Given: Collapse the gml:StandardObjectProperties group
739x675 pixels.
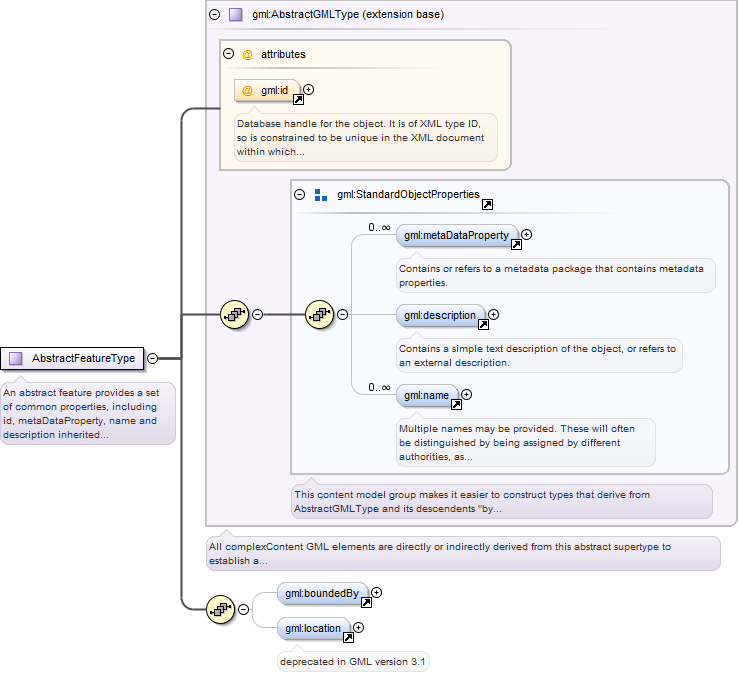Looking at the screenshot, I should click(300, 194).
